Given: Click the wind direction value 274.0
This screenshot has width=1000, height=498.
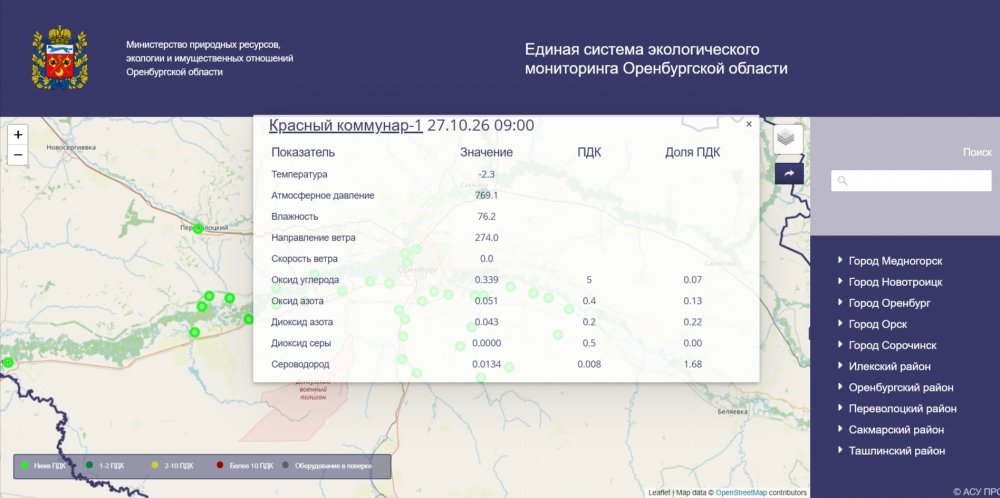Looking at the screenshot, I should (487, 237).
